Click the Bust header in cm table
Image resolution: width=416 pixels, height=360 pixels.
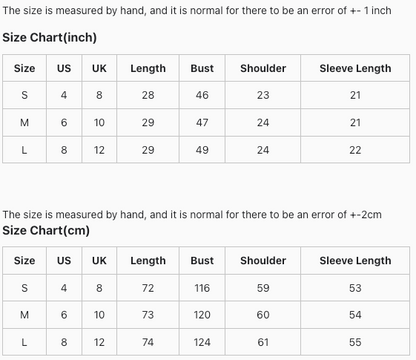pos(202,261)
